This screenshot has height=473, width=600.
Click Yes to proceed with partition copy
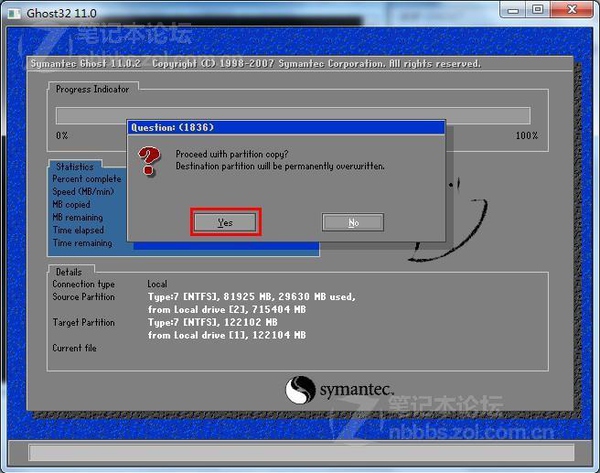pos(225,222)
